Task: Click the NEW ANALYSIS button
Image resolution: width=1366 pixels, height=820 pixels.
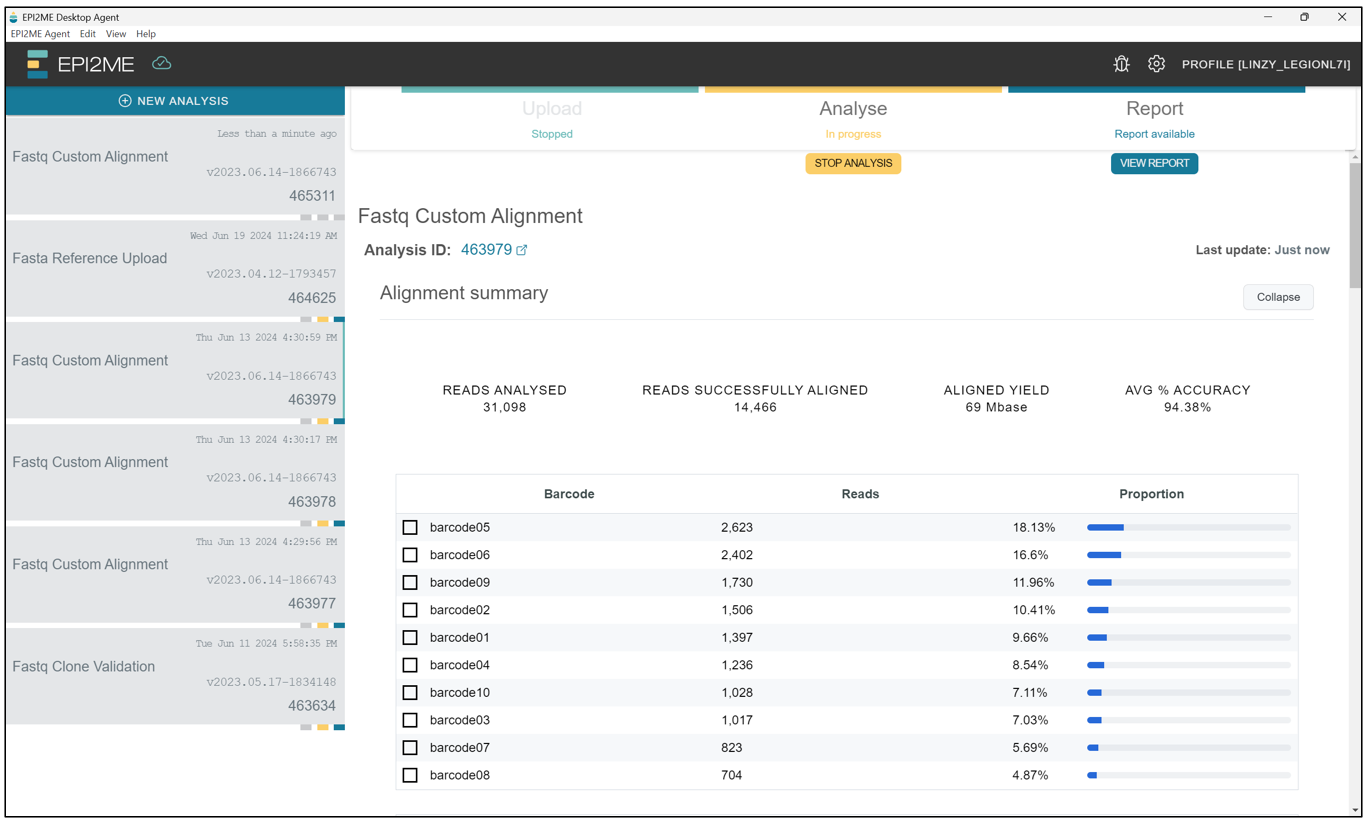Action: click(174, 101)
